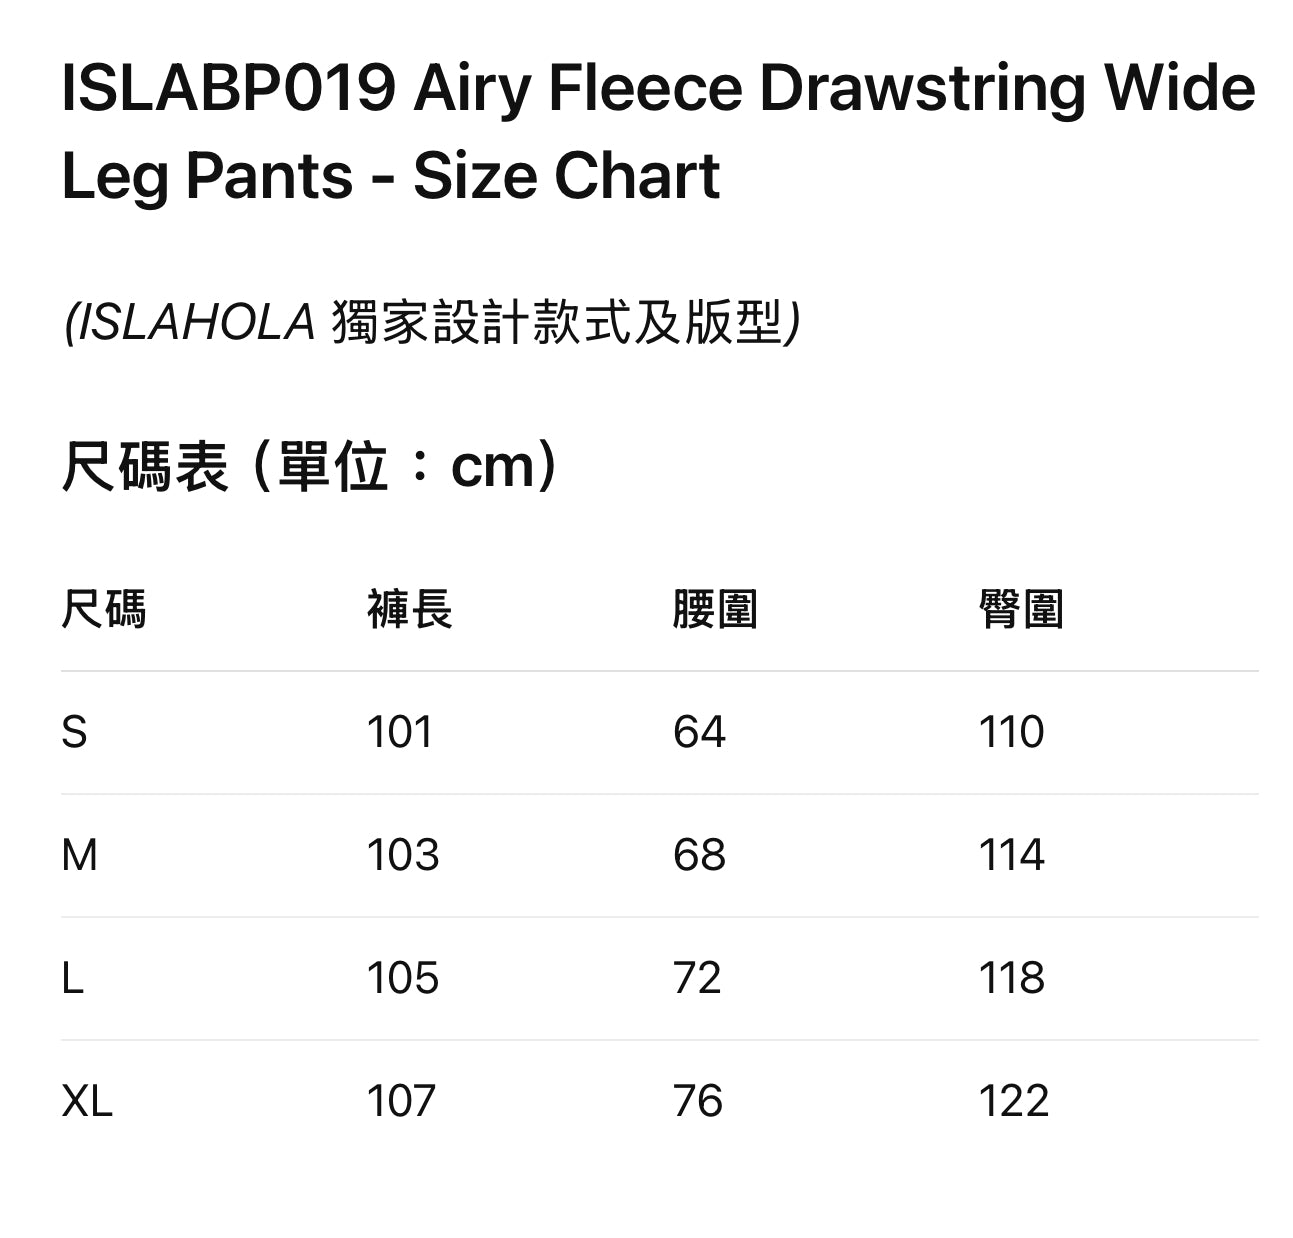The height and width of the screenshot is (1238, 1293).
Task: Click the ISLAHOLA 獨家設計款式及版型 subtitle
Action: pyautogui.click(x=431, y=323)
